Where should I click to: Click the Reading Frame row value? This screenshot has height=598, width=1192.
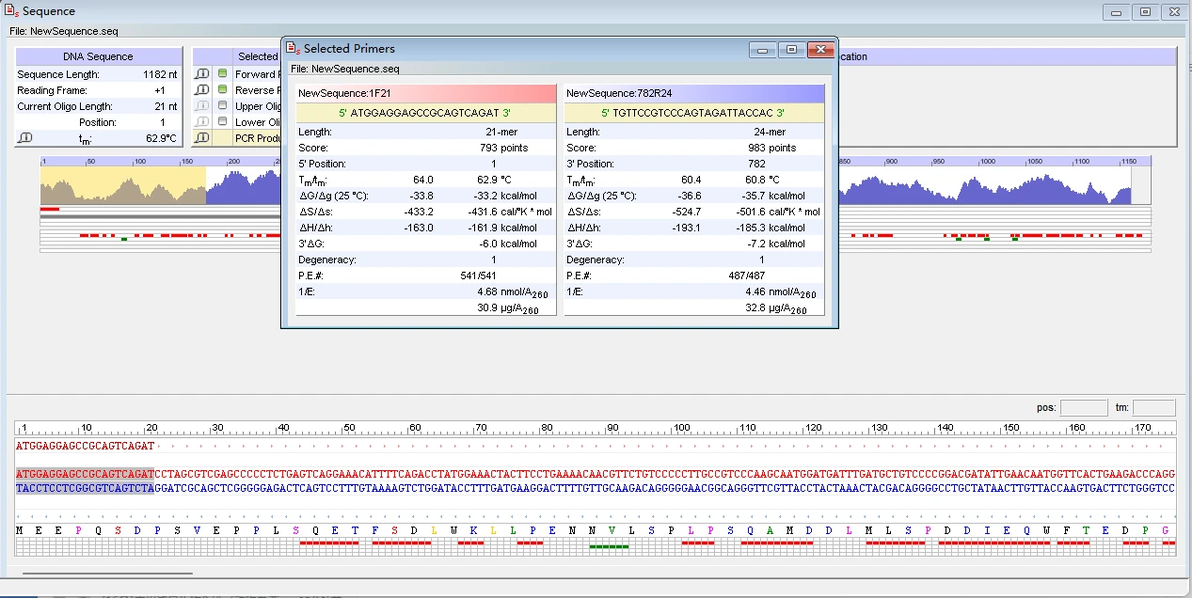click(160, 90)
